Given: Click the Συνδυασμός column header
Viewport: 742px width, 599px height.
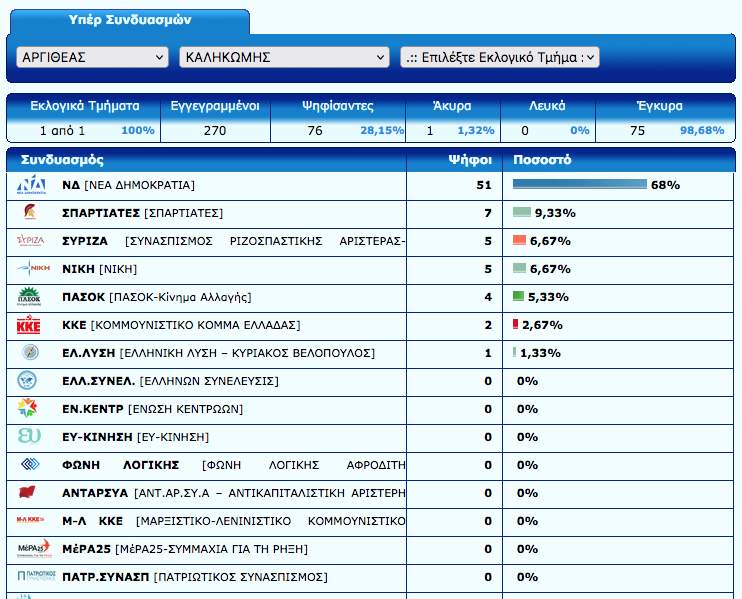Looking at the screenshot, I should [x=63, y=160].
